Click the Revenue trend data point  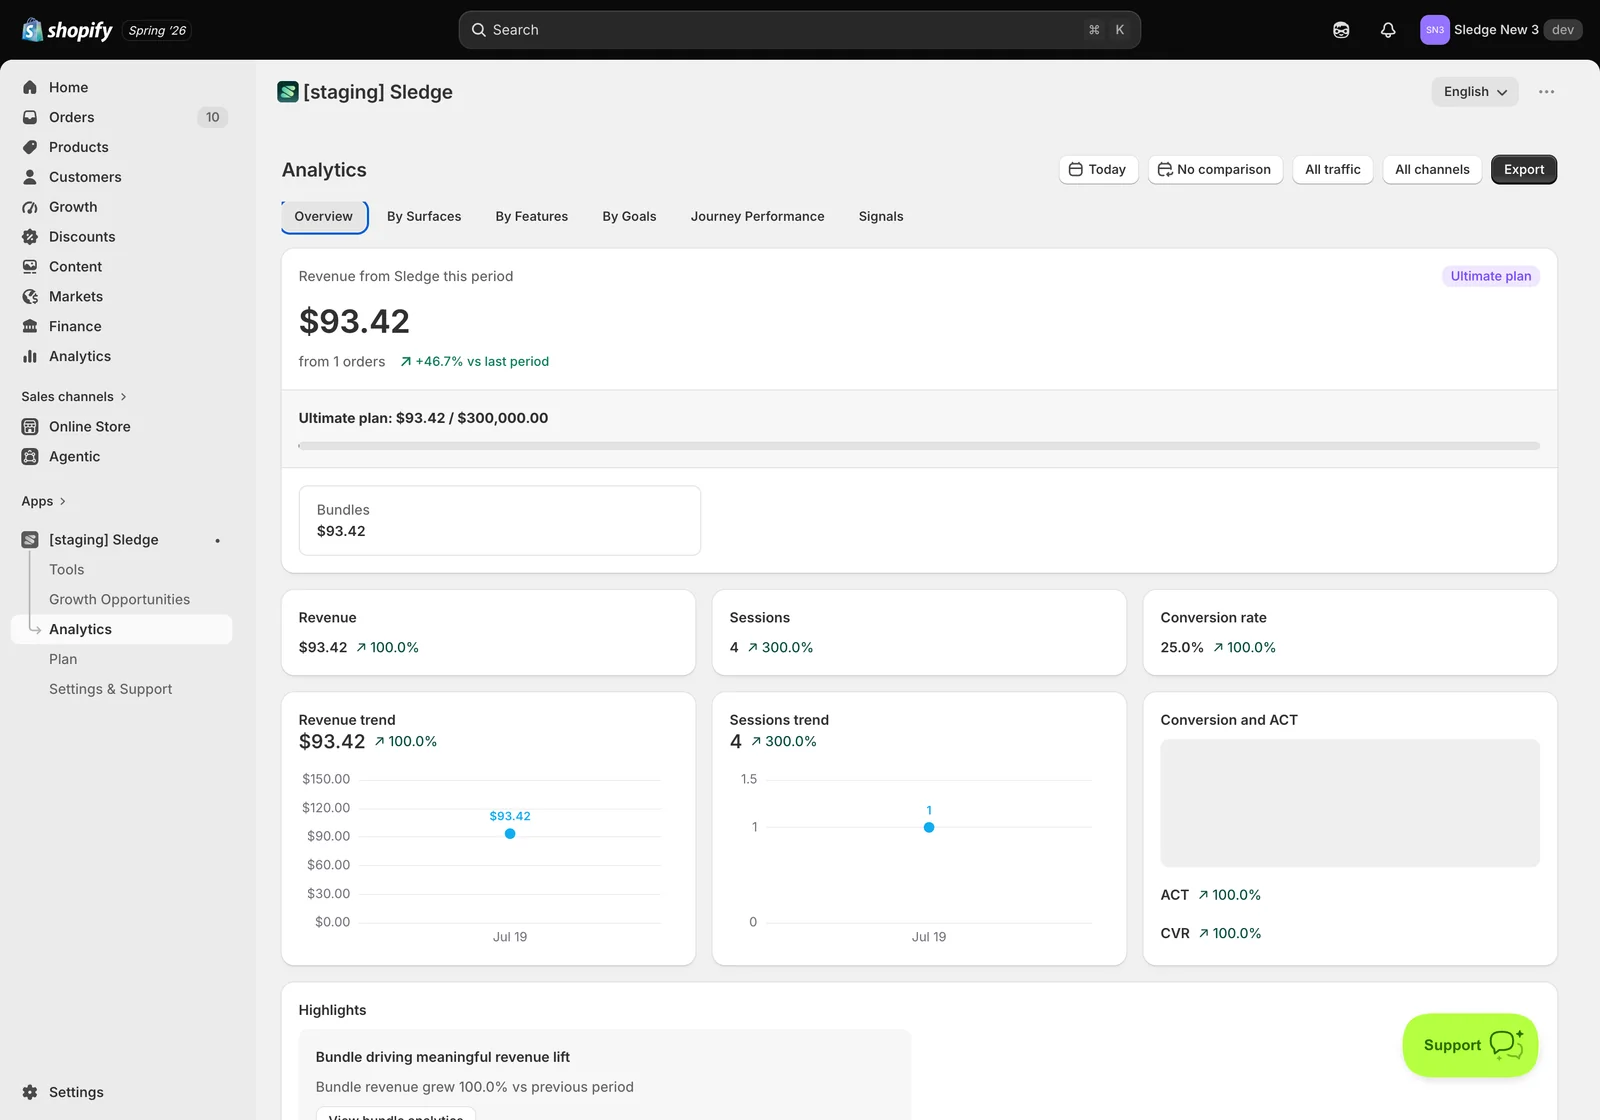coord(510,834)
